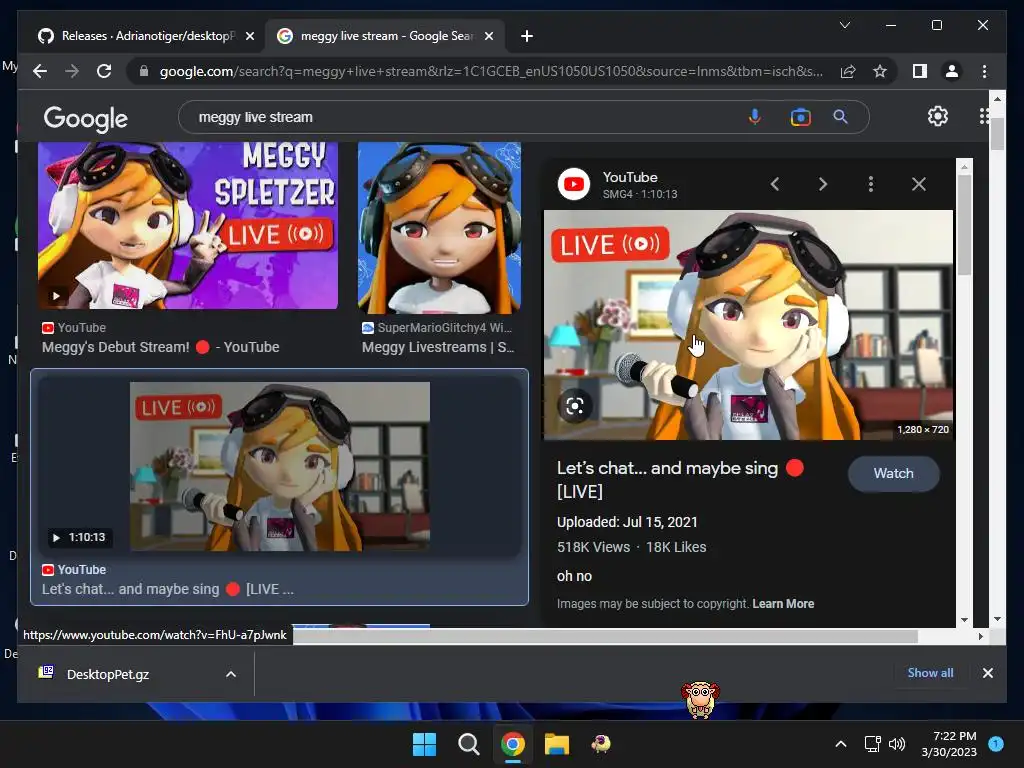Click the browser forward arrow
This screenshot has height=768, width=1024.
click(72, 71)
